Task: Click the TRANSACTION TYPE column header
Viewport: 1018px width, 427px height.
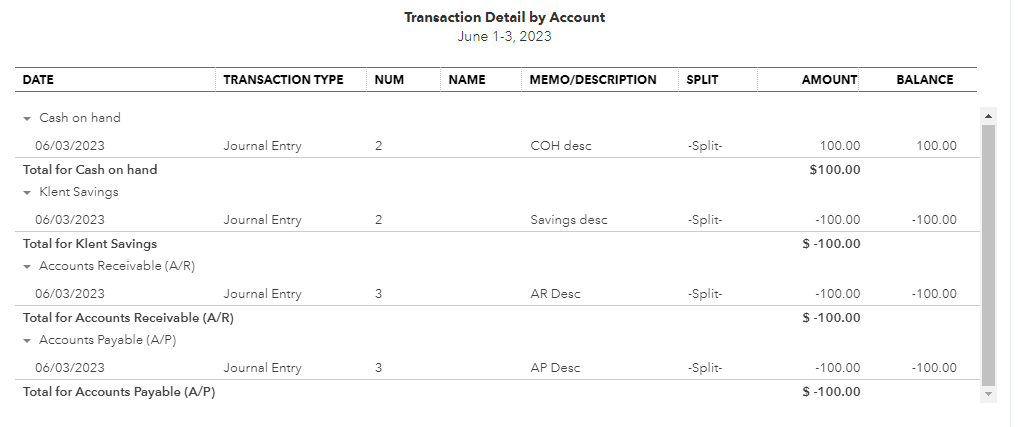Action: tap(283, 80)
